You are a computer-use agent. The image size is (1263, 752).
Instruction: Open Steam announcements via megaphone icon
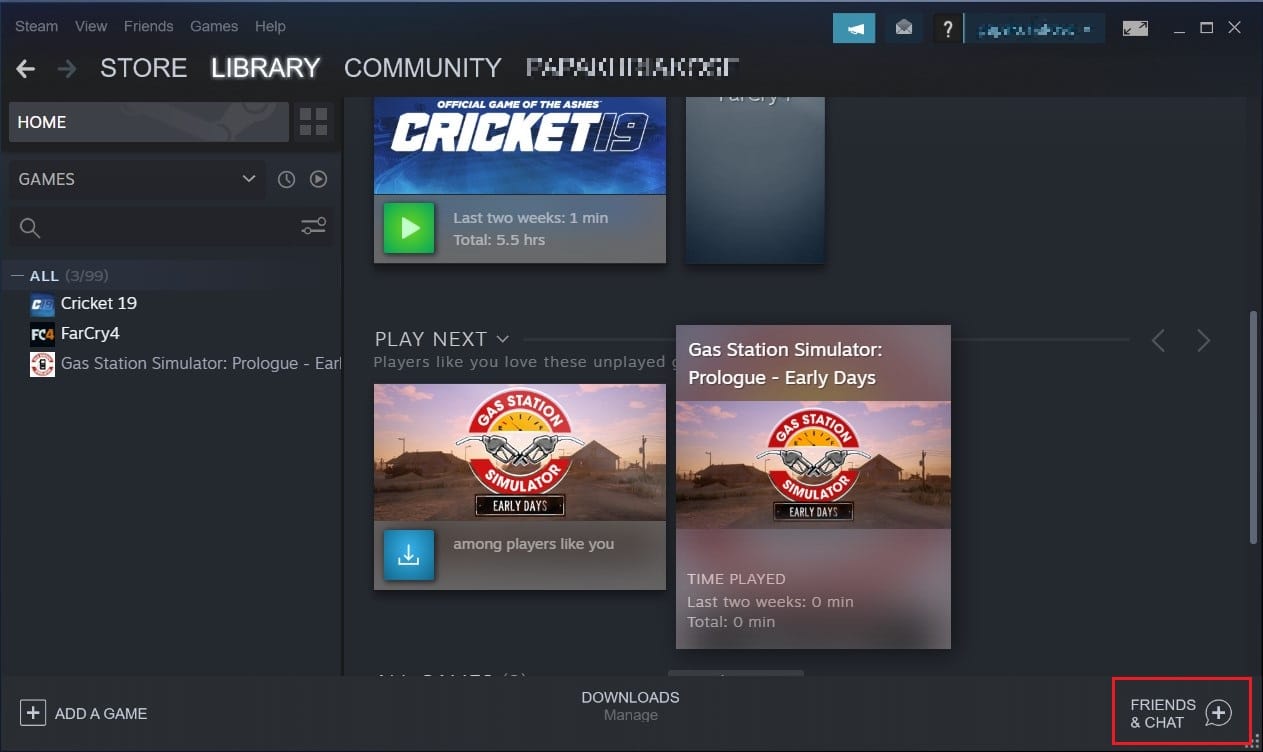(x=853, y=27)
